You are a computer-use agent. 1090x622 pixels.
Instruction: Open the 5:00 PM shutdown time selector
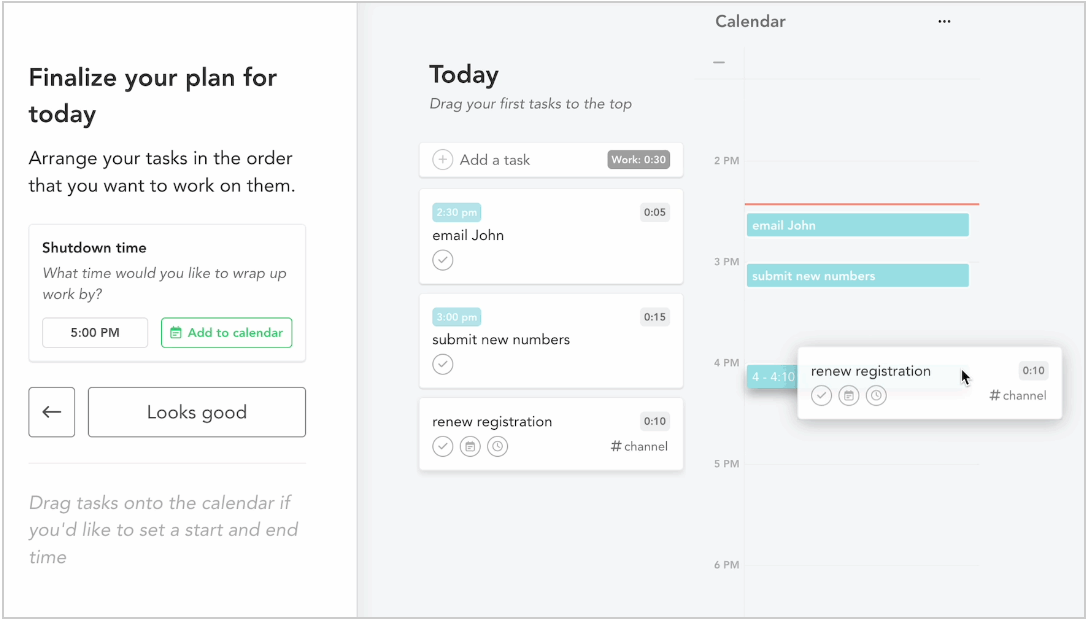coord(95,333)
